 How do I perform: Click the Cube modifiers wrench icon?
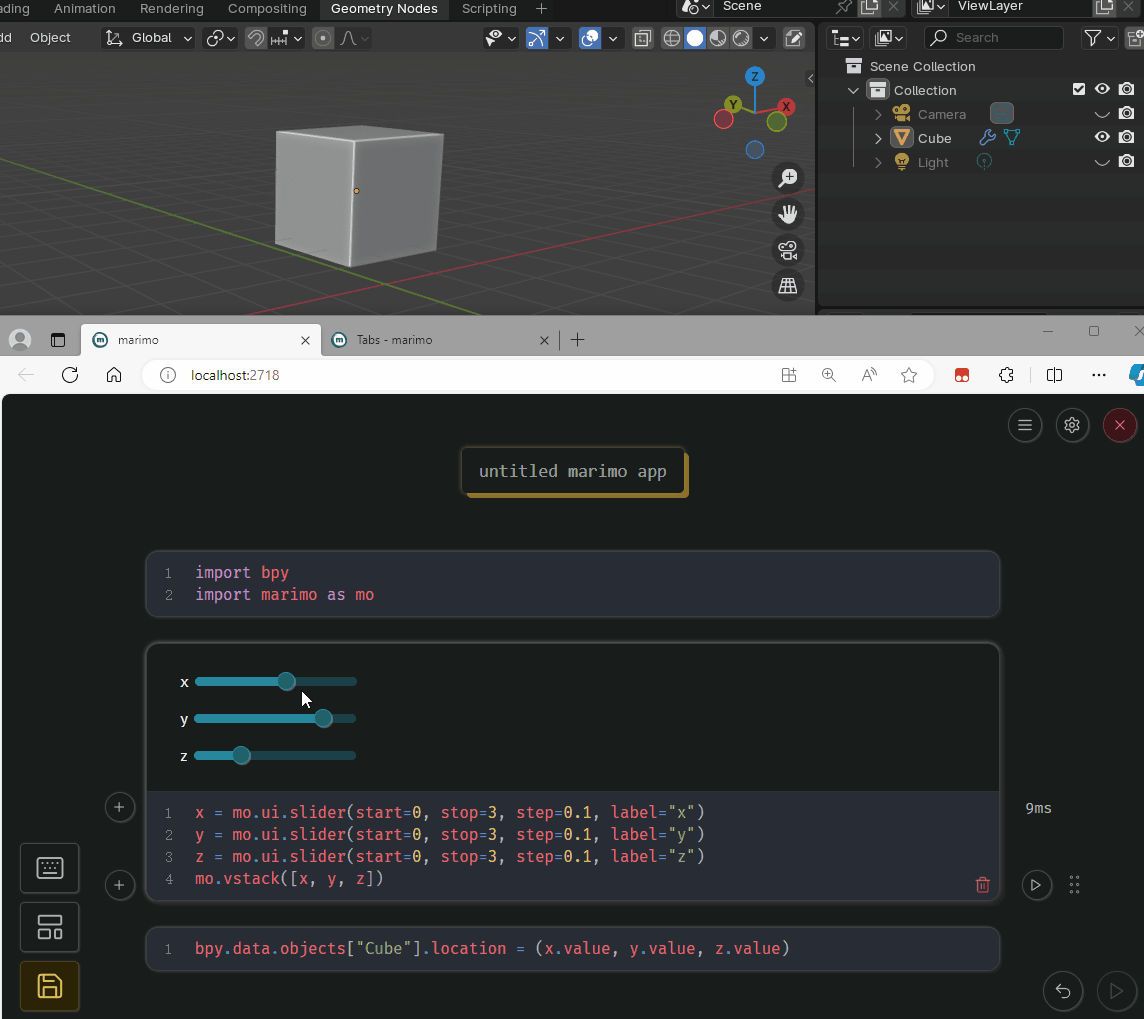[987, 137]
